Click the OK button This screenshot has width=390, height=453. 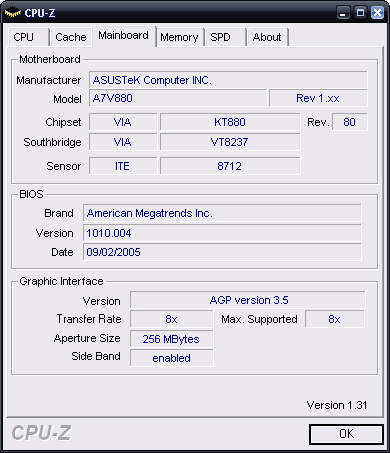coord(346,434)
